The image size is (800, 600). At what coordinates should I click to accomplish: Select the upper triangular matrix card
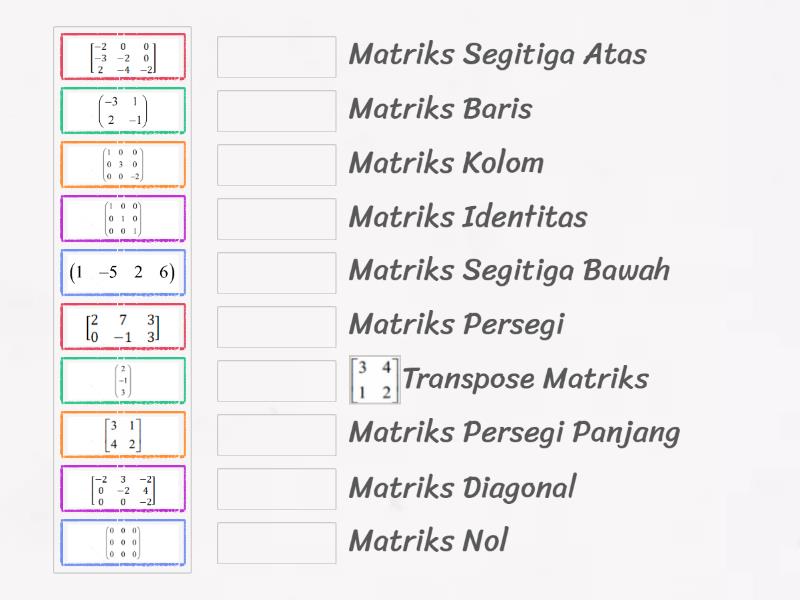(123, 489)
